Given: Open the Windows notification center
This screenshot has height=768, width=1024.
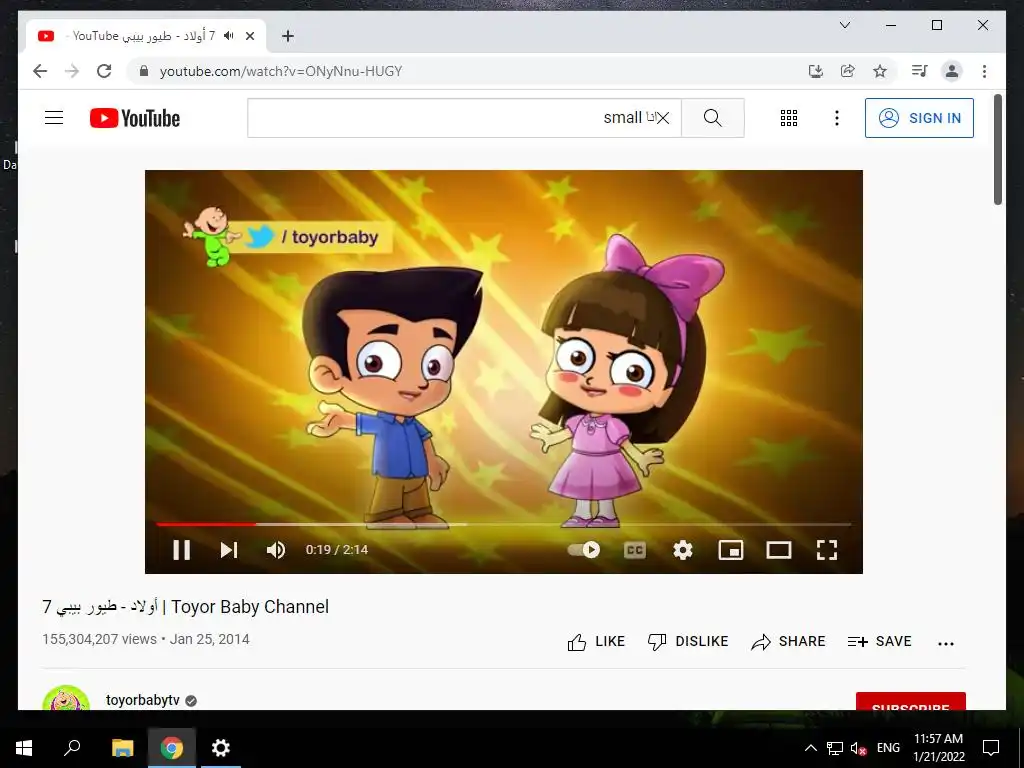Looking at the screenshot, I should click(991, 748).
